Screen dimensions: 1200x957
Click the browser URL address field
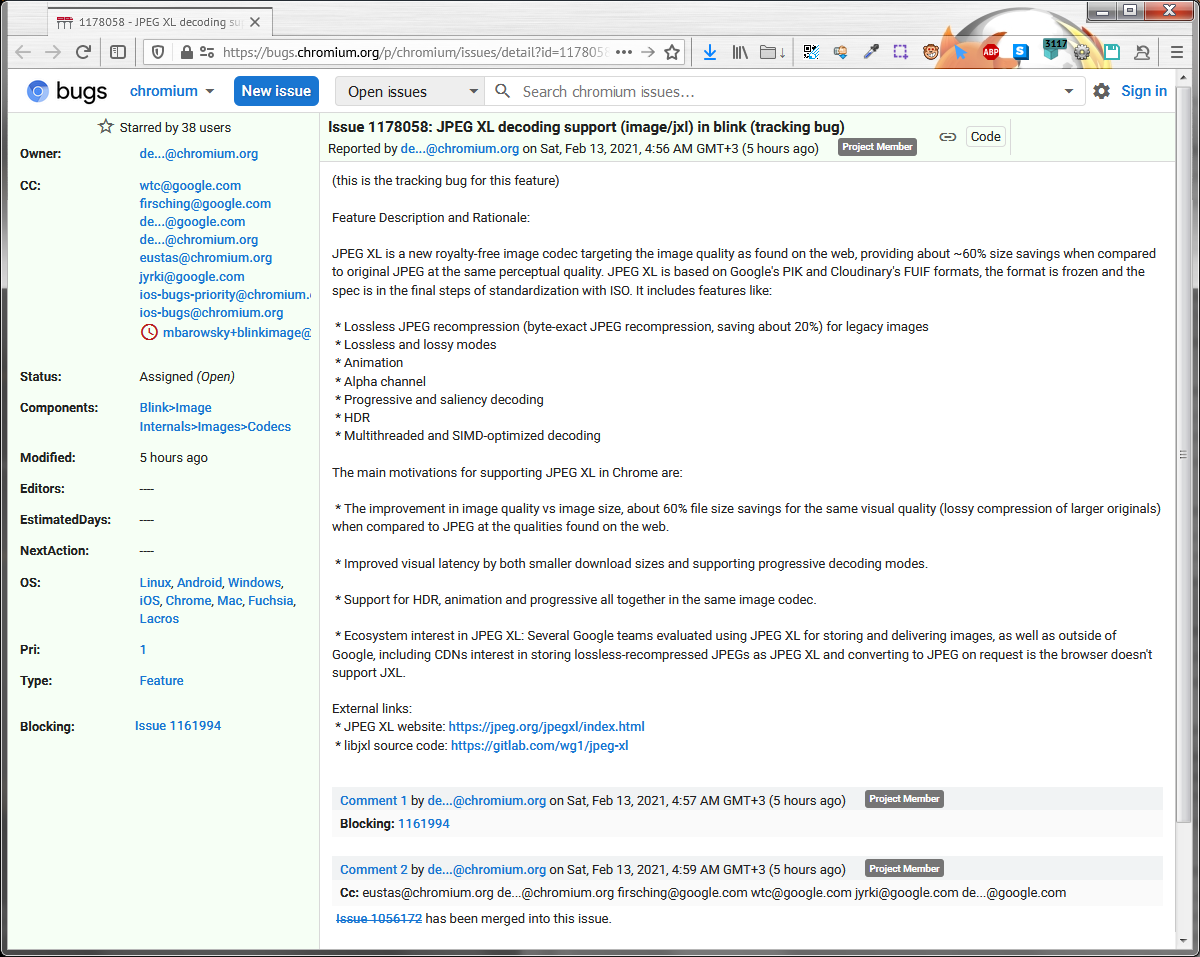pos(415,52)
